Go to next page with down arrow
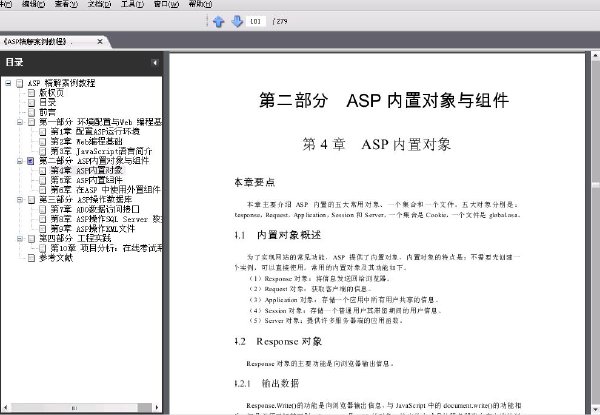 tap(237, 21)
